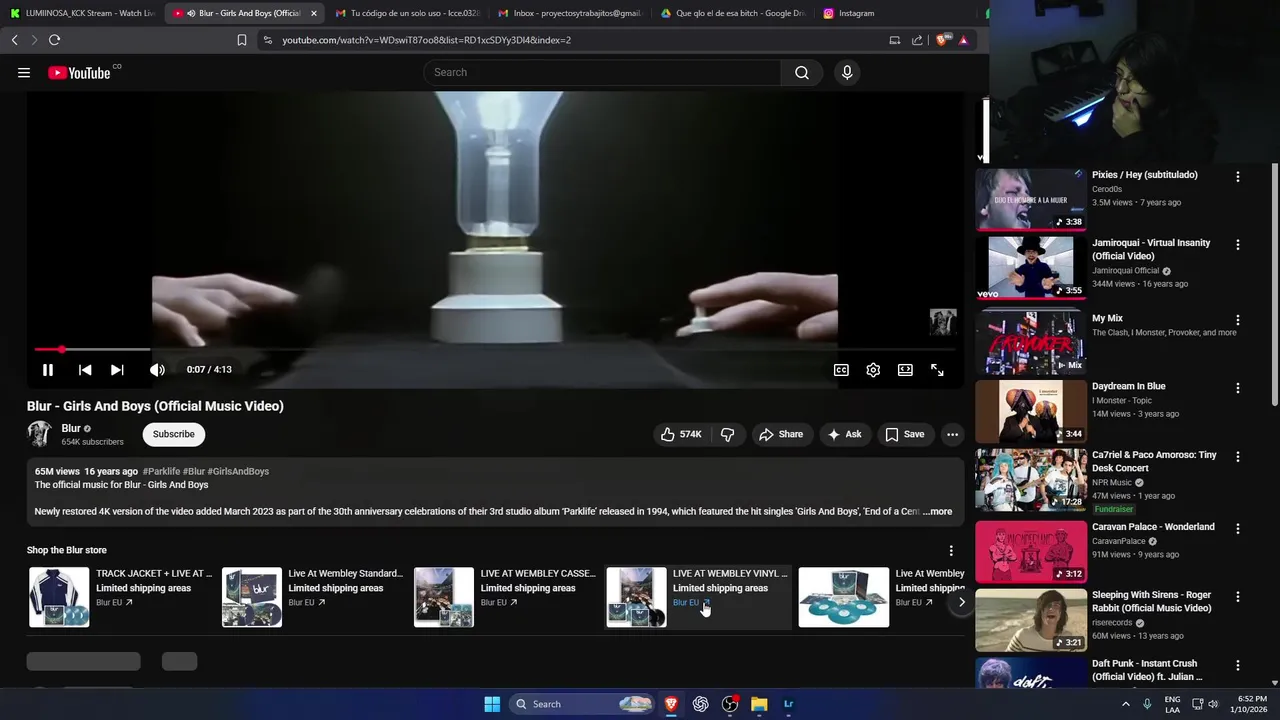
Task: Skip to the previous video
Action: click(x=85, y=370)
